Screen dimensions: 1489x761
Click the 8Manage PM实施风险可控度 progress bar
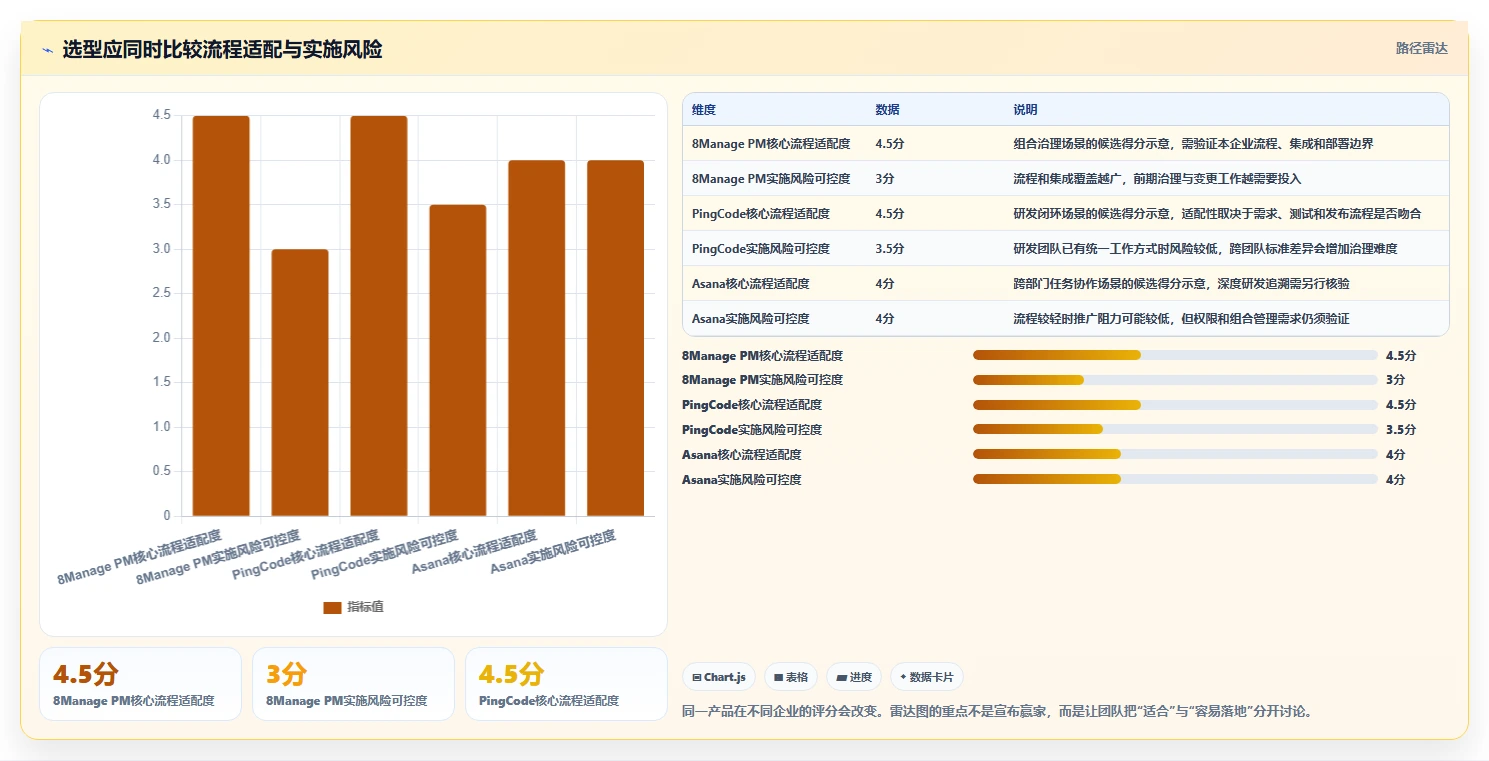point(1175,380)
